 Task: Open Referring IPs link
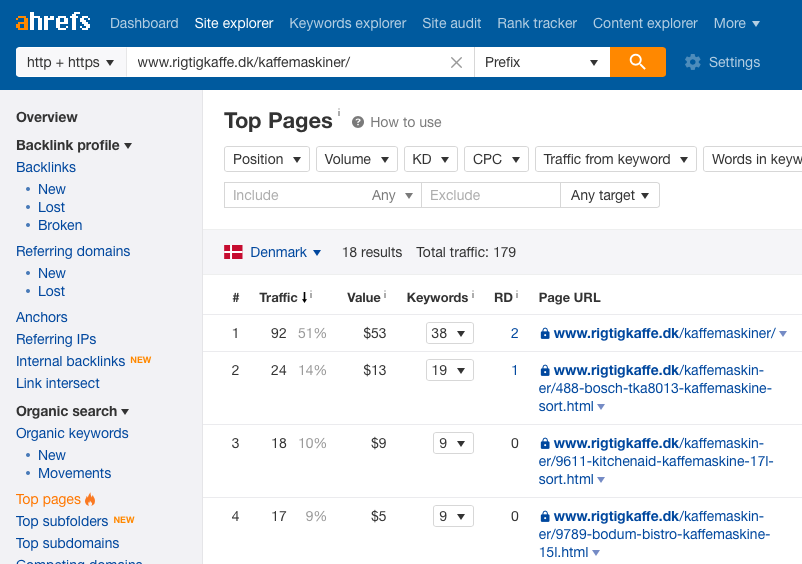[x=56, y=339]
